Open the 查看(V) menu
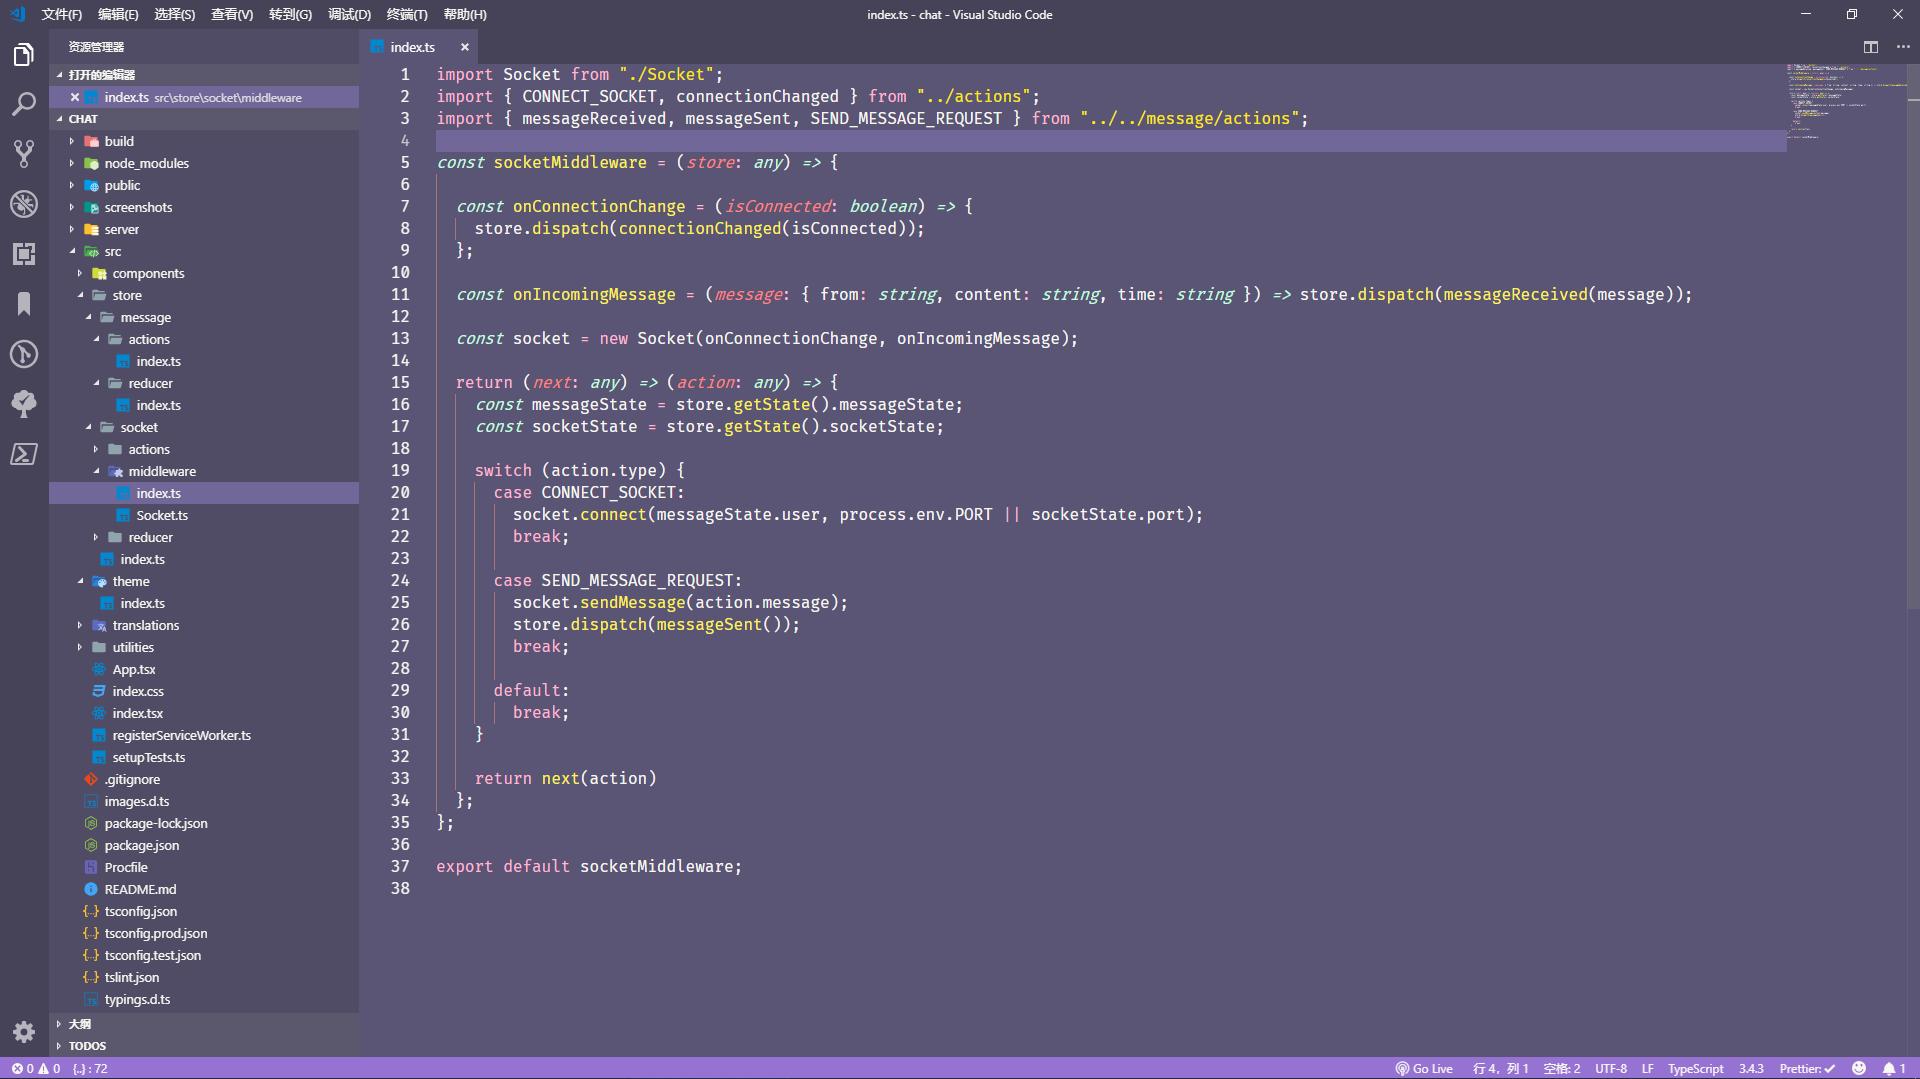 pyautogui.click(x=231, y=14)
